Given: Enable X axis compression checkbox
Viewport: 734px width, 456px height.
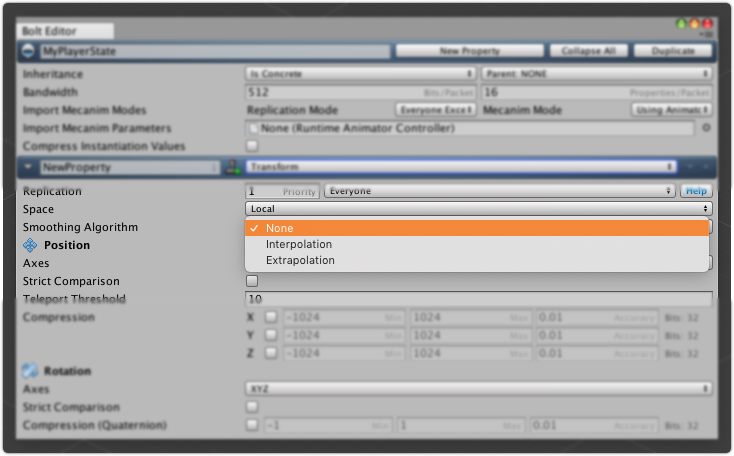Looking at the screenshot, I should pyautogui.click(x=271, y=317).
